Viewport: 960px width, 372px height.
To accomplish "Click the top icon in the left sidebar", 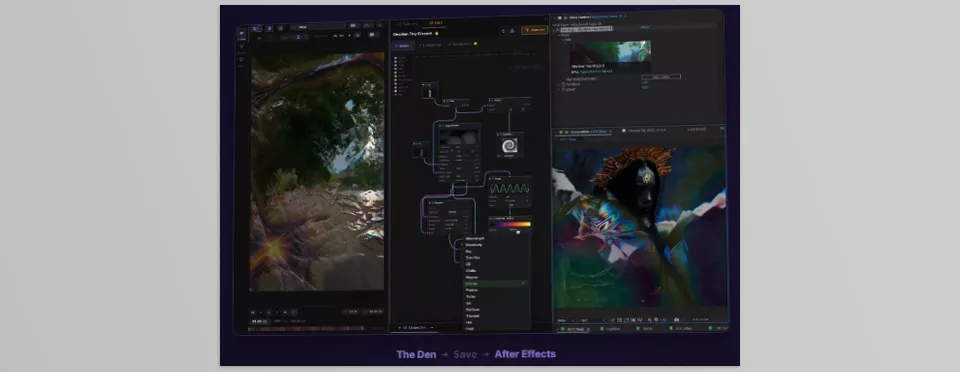I will (241, 34).
